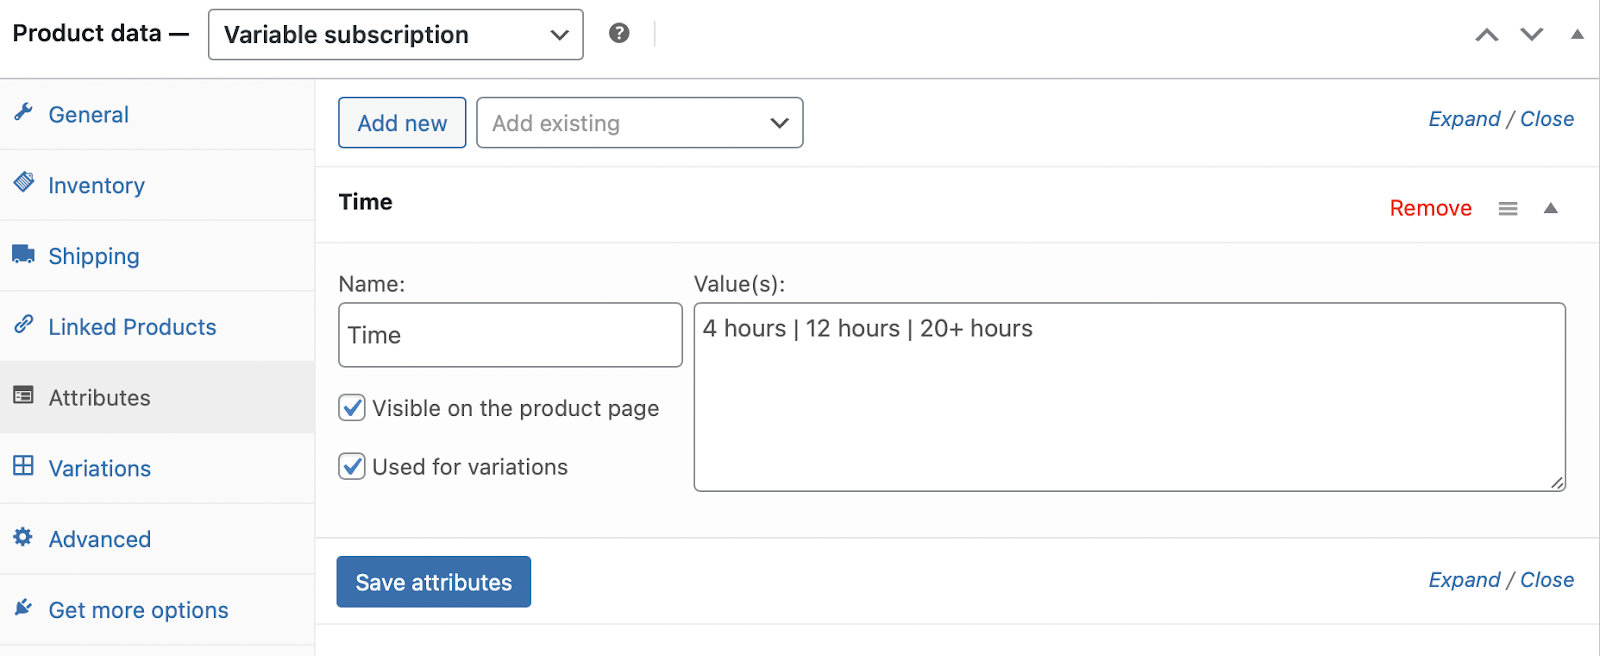Viewport: 1600px width, 656px height.
Task: Collapse the Time attribute panel triangle
Action: point(1551,208)
